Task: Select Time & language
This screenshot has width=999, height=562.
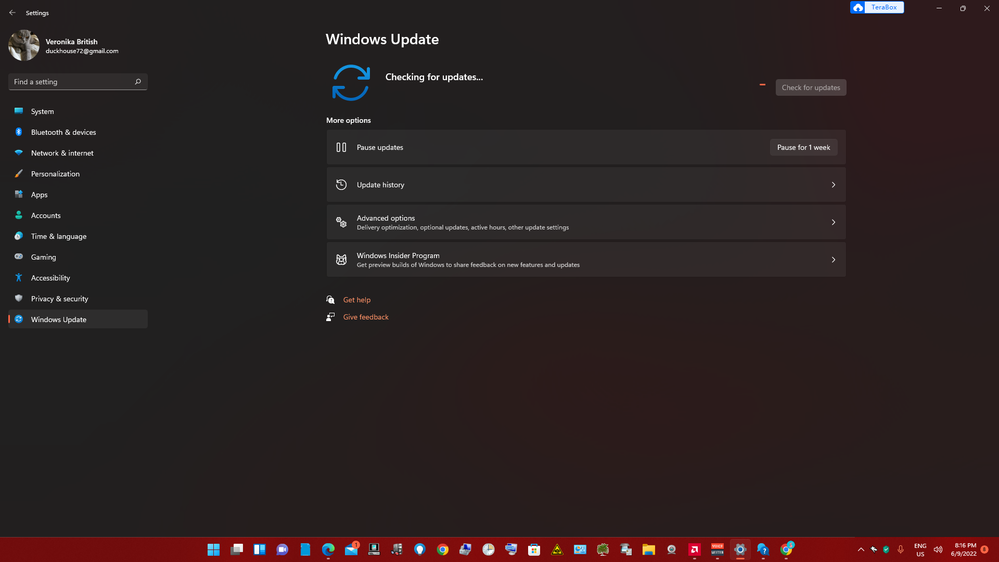Action: click(x=78, y=236)
